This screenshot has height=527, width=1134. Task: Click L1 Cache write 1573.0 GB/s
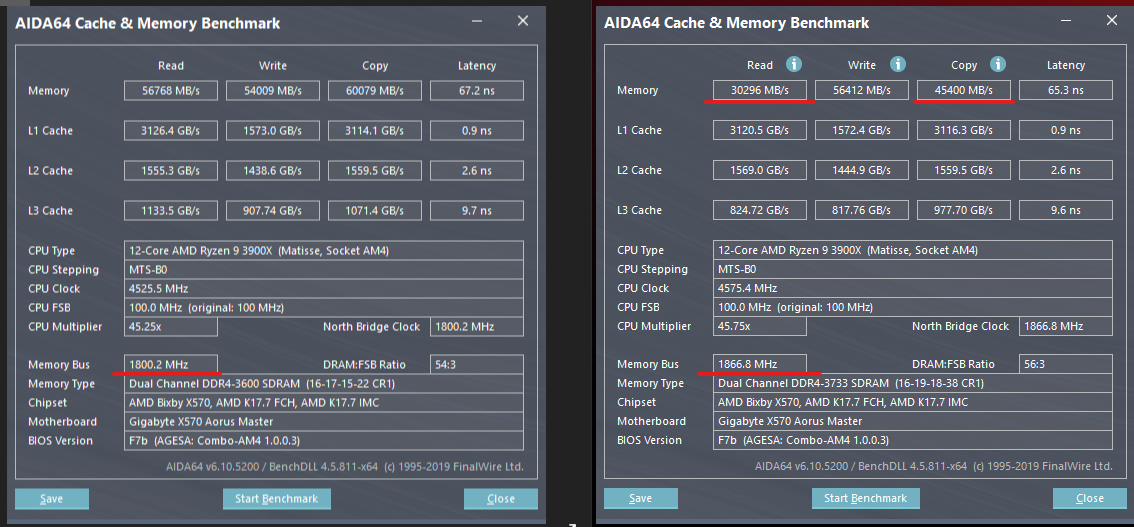(273, 131)
